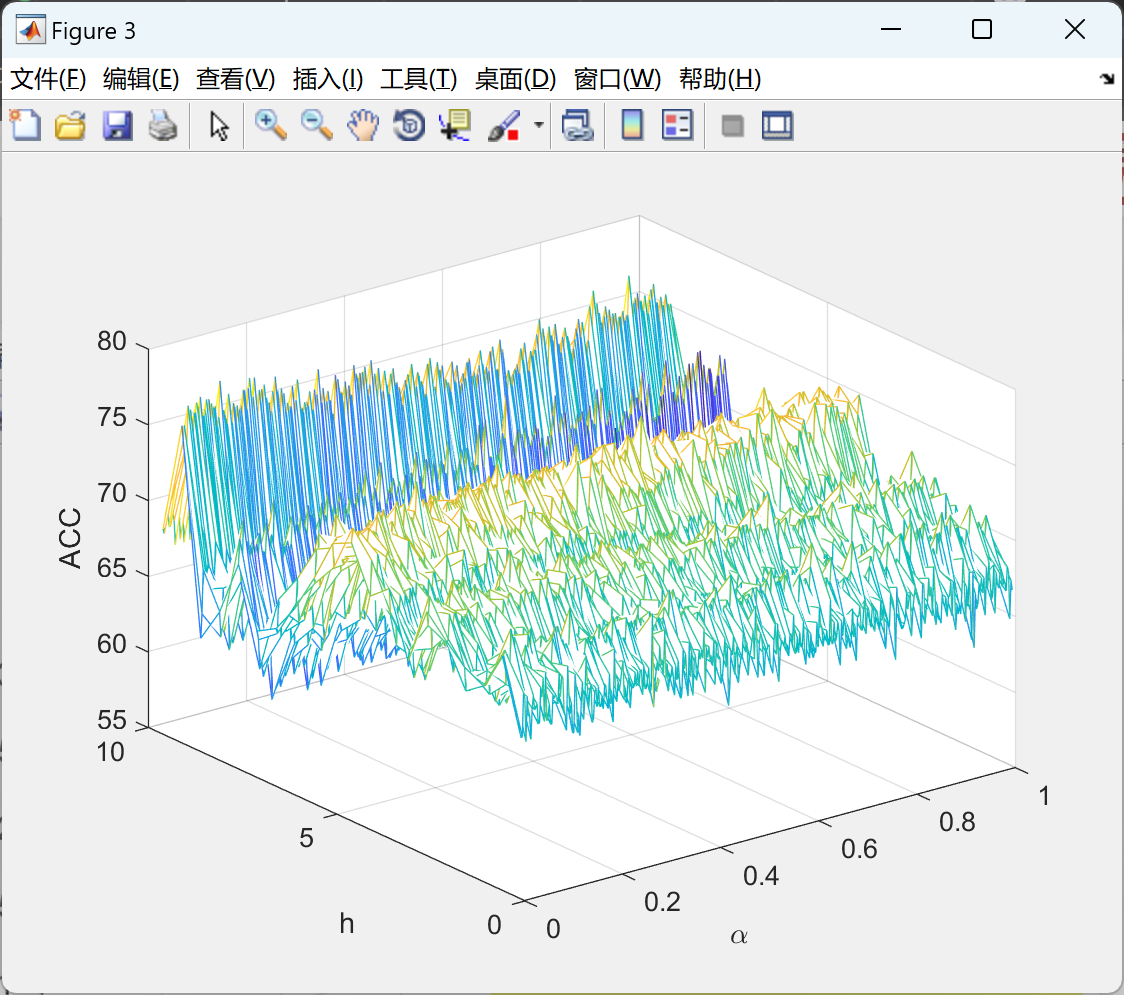Click the Link Plot icon
The width and height of the screenshot is (1124, 995).
[578, 125]
